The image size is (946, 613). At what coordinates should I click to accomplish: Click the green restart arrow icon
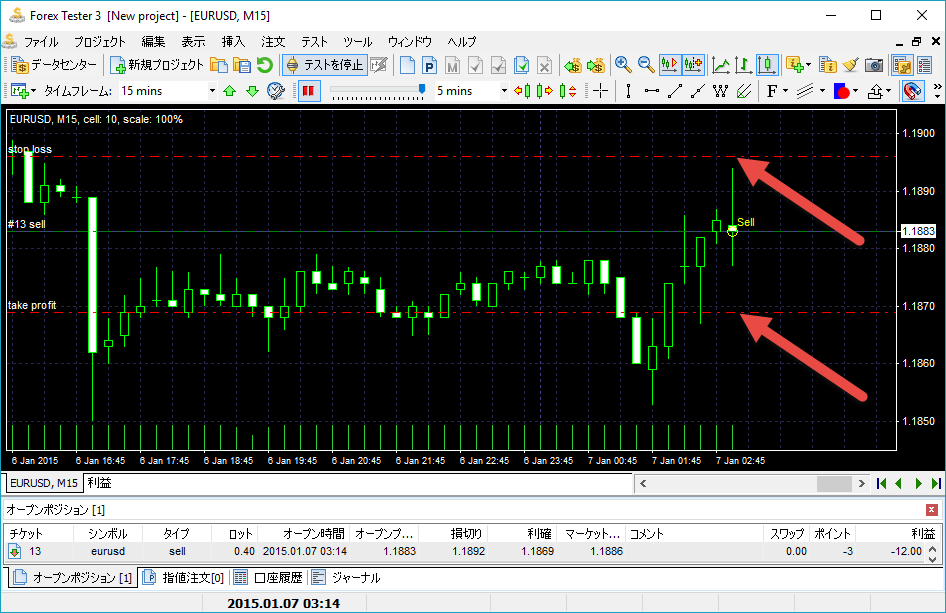[x=265, y=65]
